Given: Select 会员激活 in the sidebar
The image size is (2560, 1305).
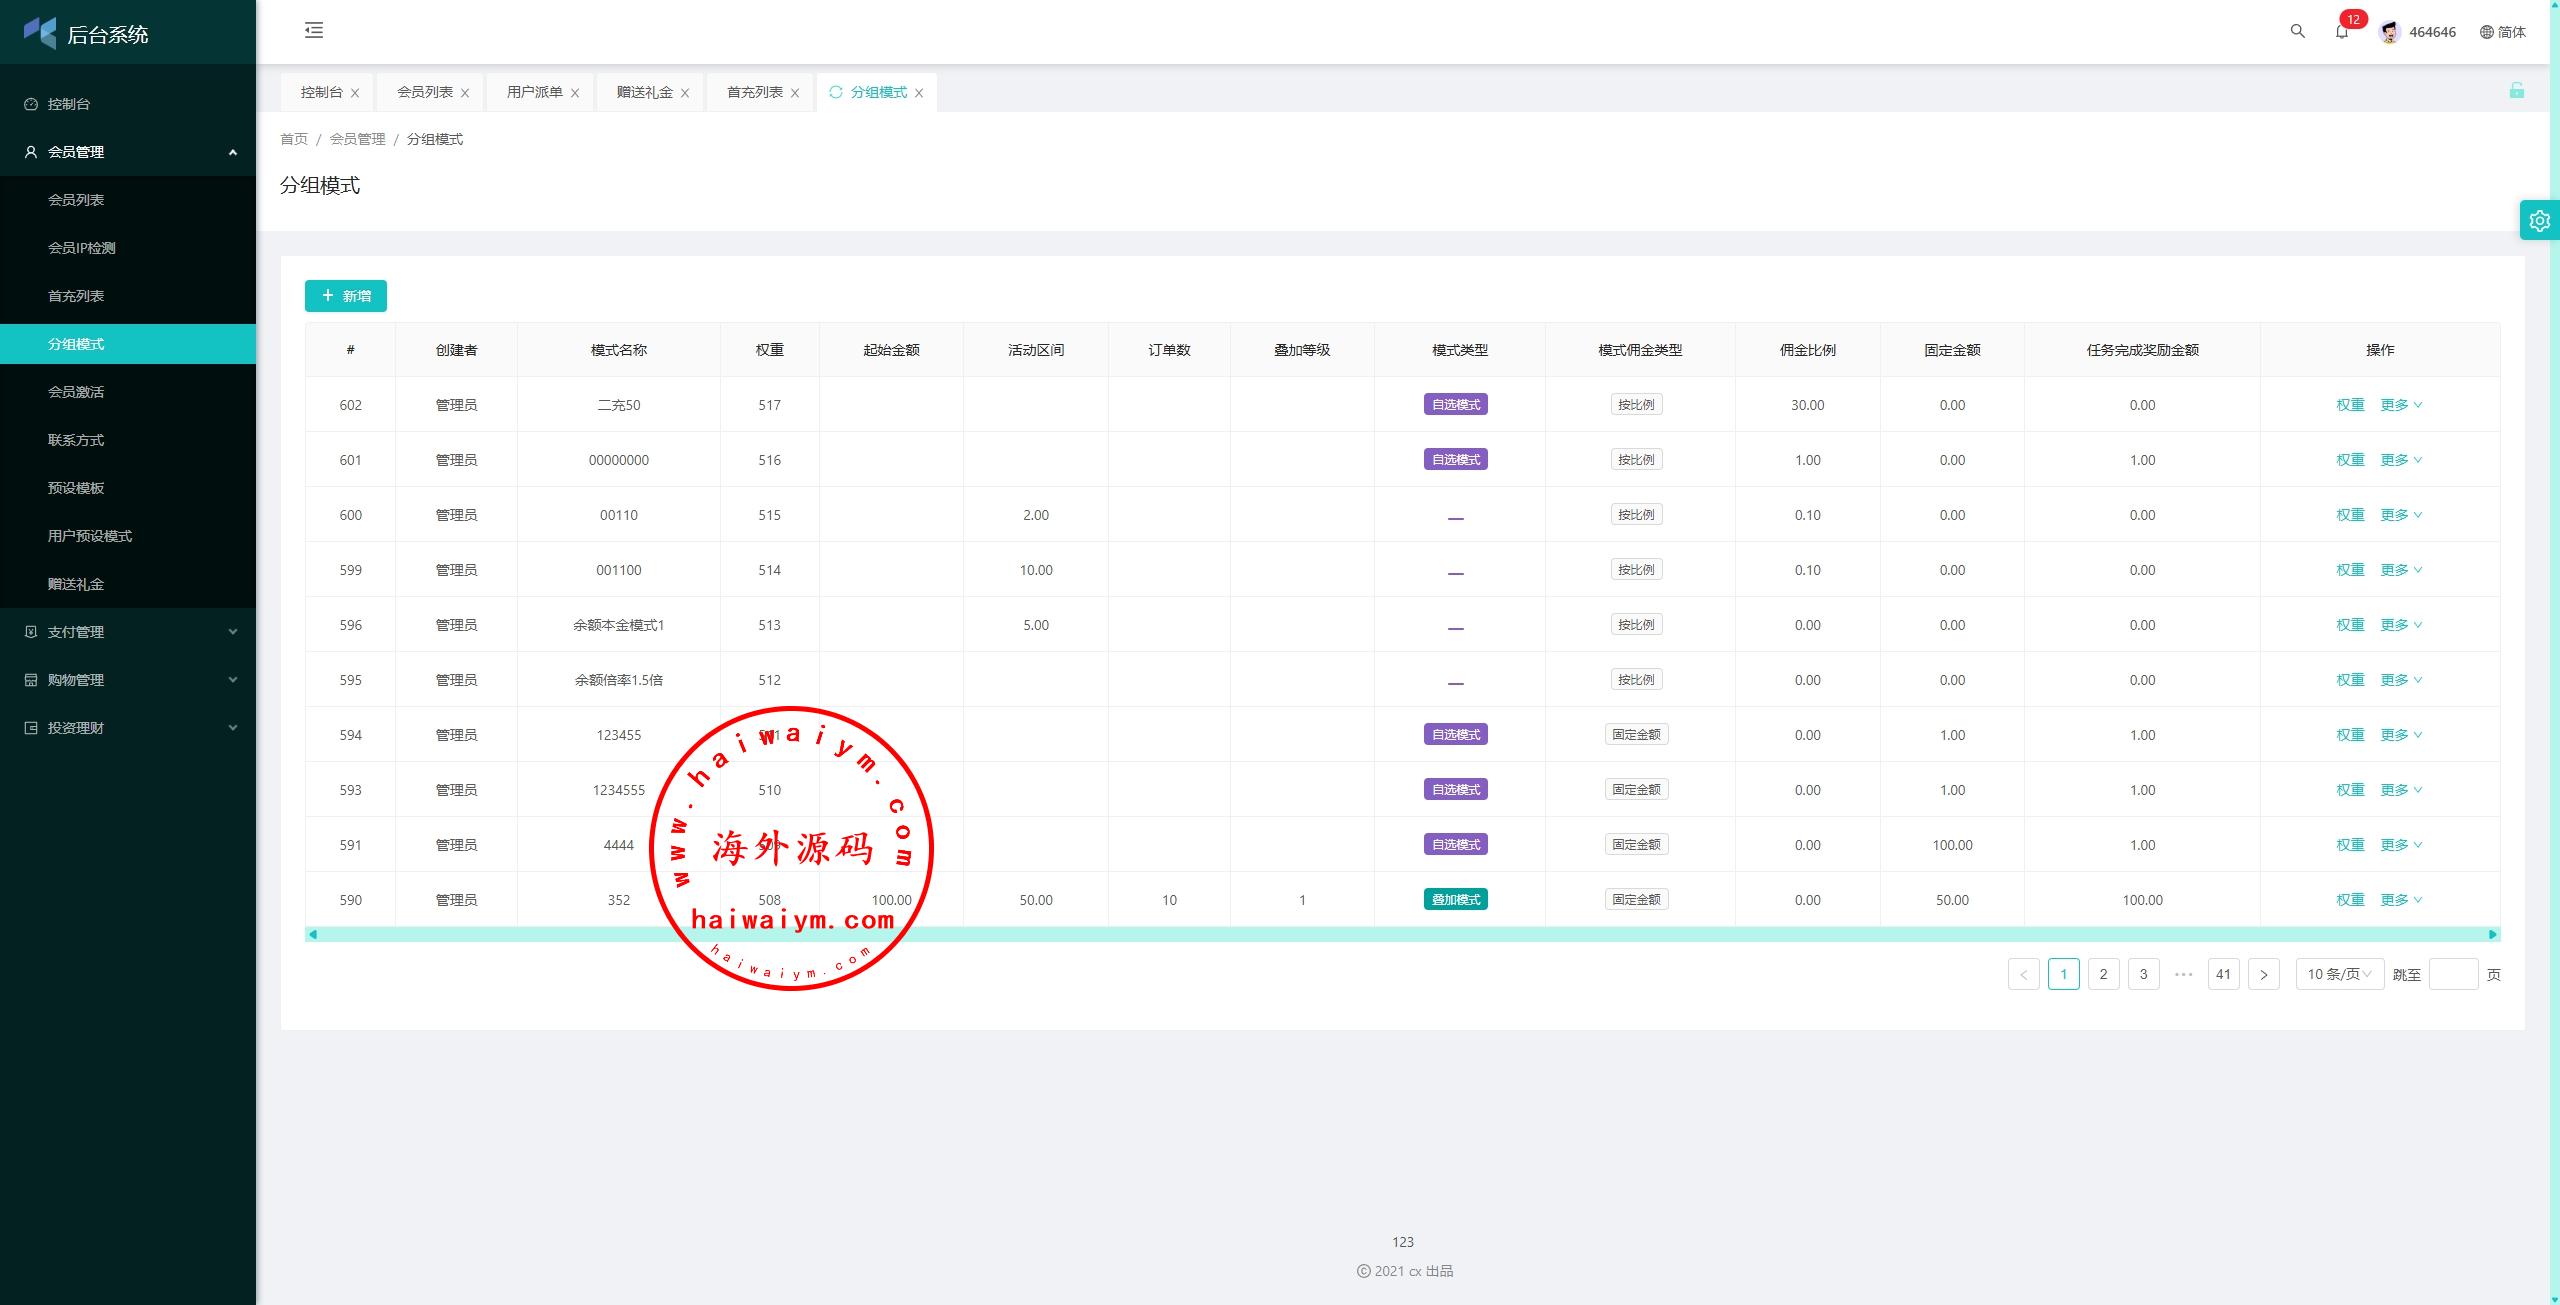Looking at the screenshot, I should 76,392.
